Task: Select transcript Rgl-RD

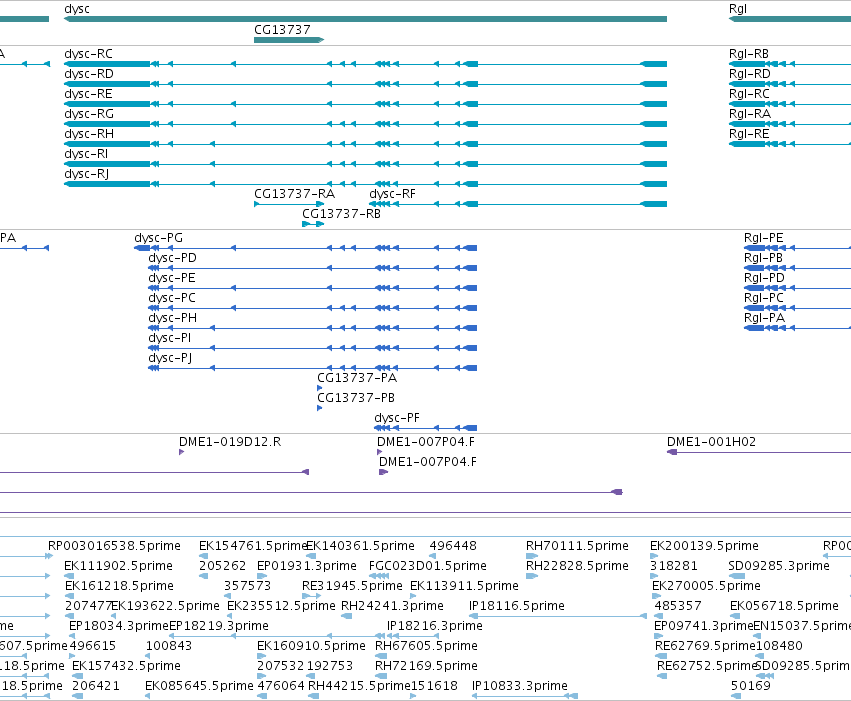Action: 790,84
